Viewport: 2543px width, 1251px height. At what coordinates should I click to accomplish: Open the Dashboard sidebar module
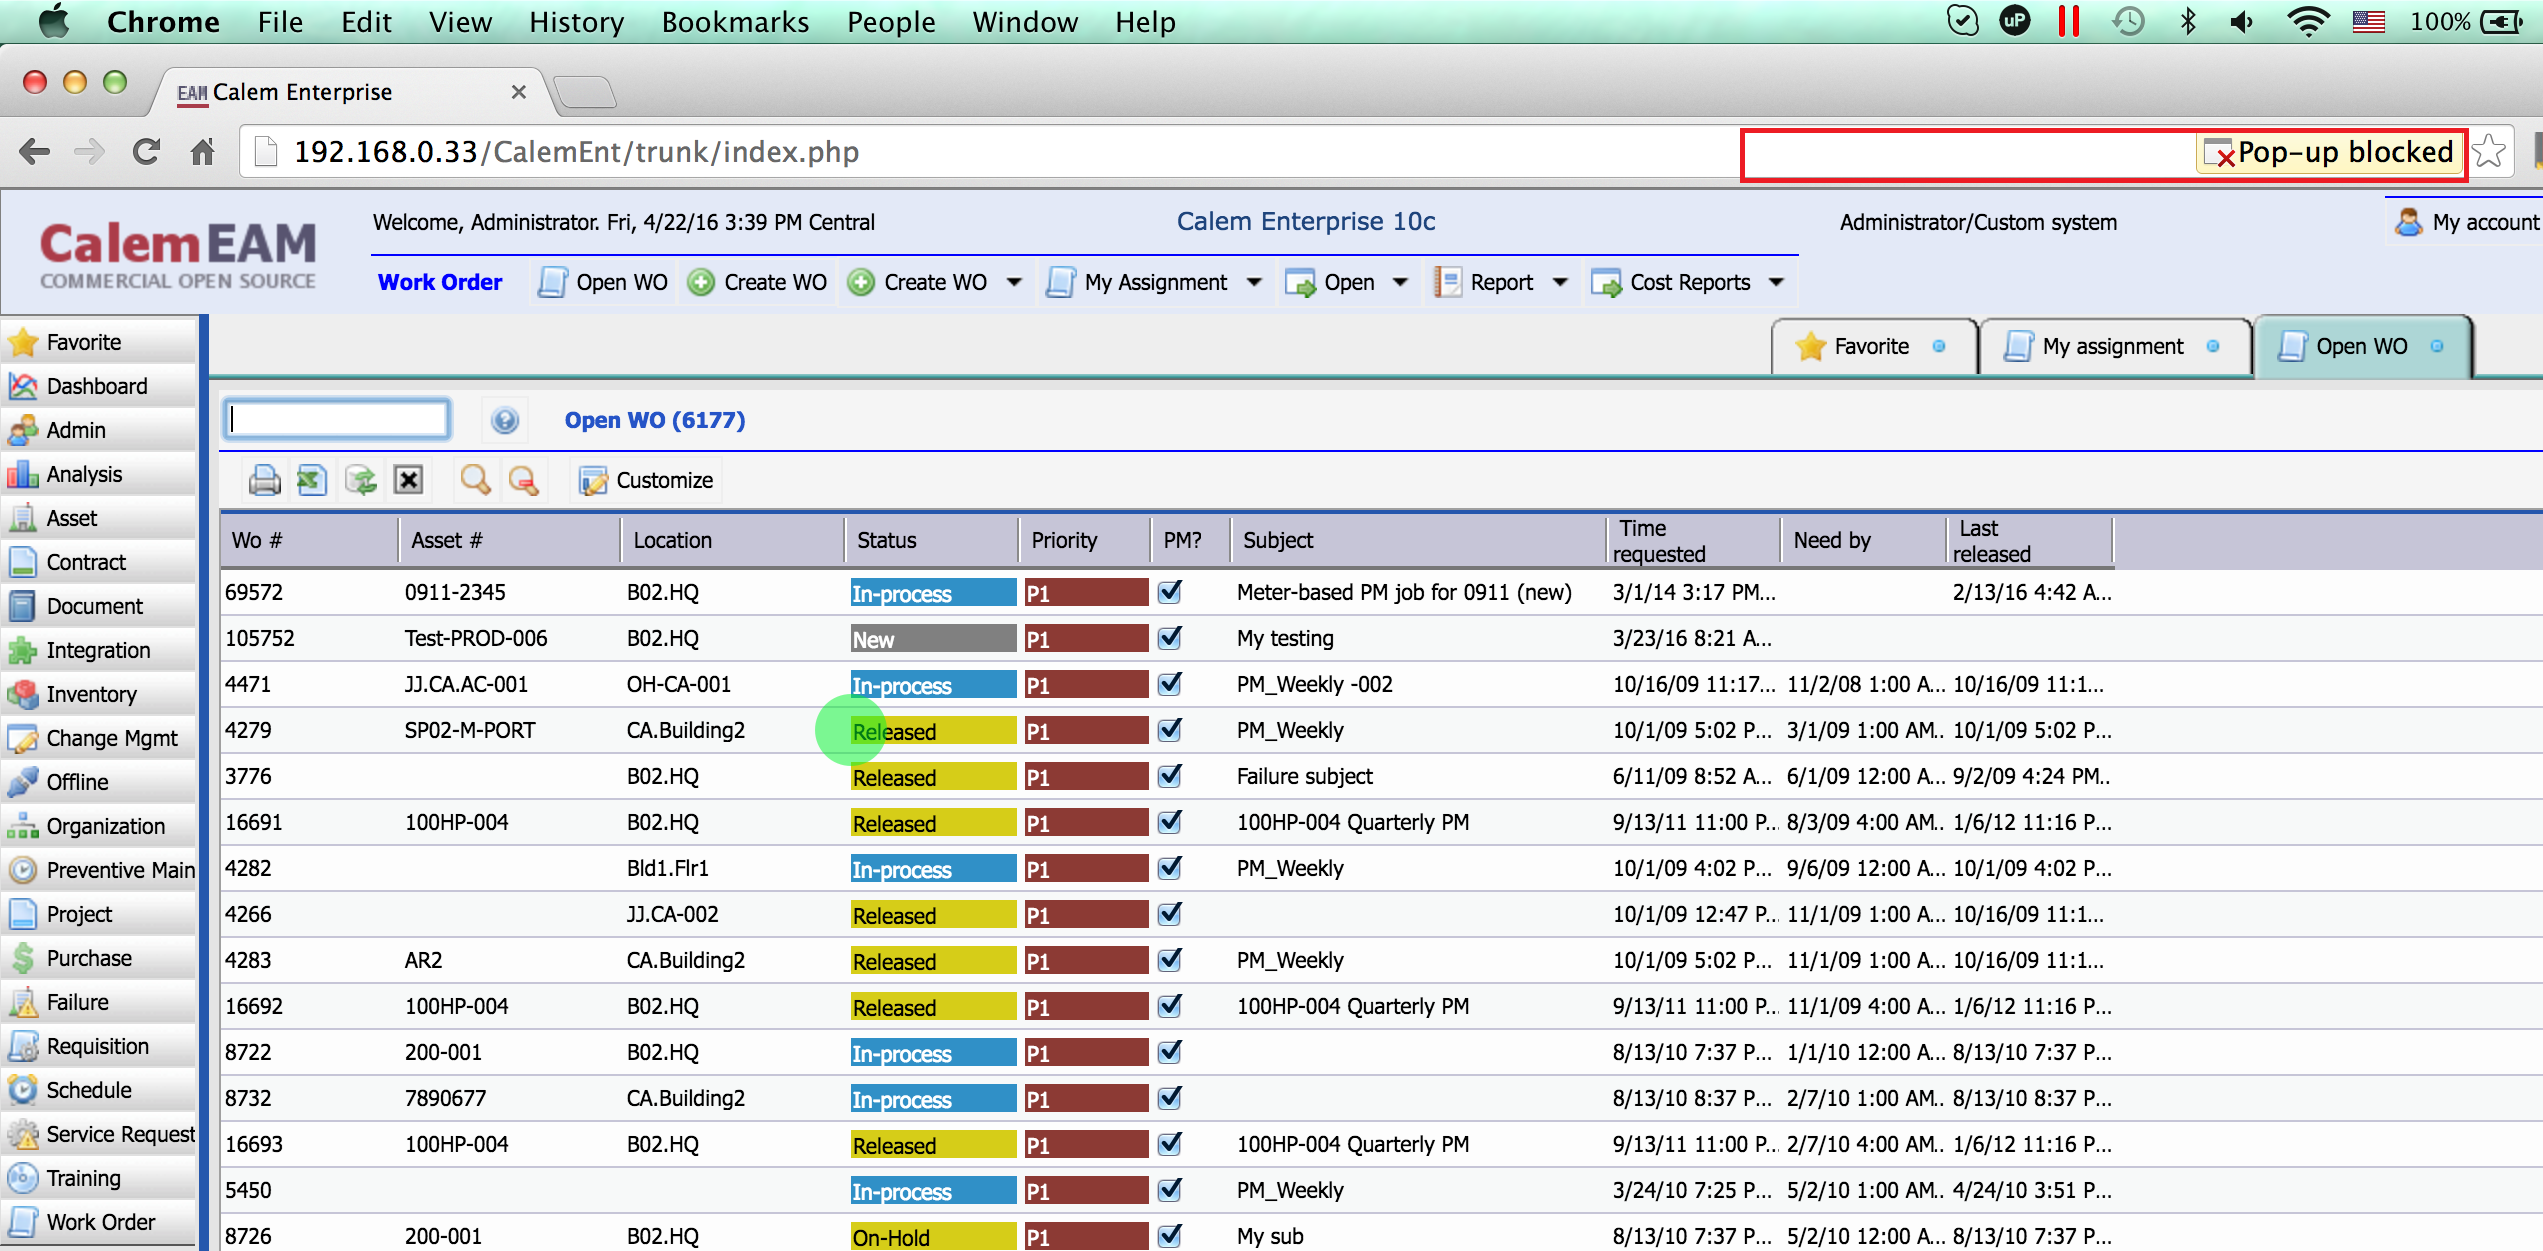[99, 386]
